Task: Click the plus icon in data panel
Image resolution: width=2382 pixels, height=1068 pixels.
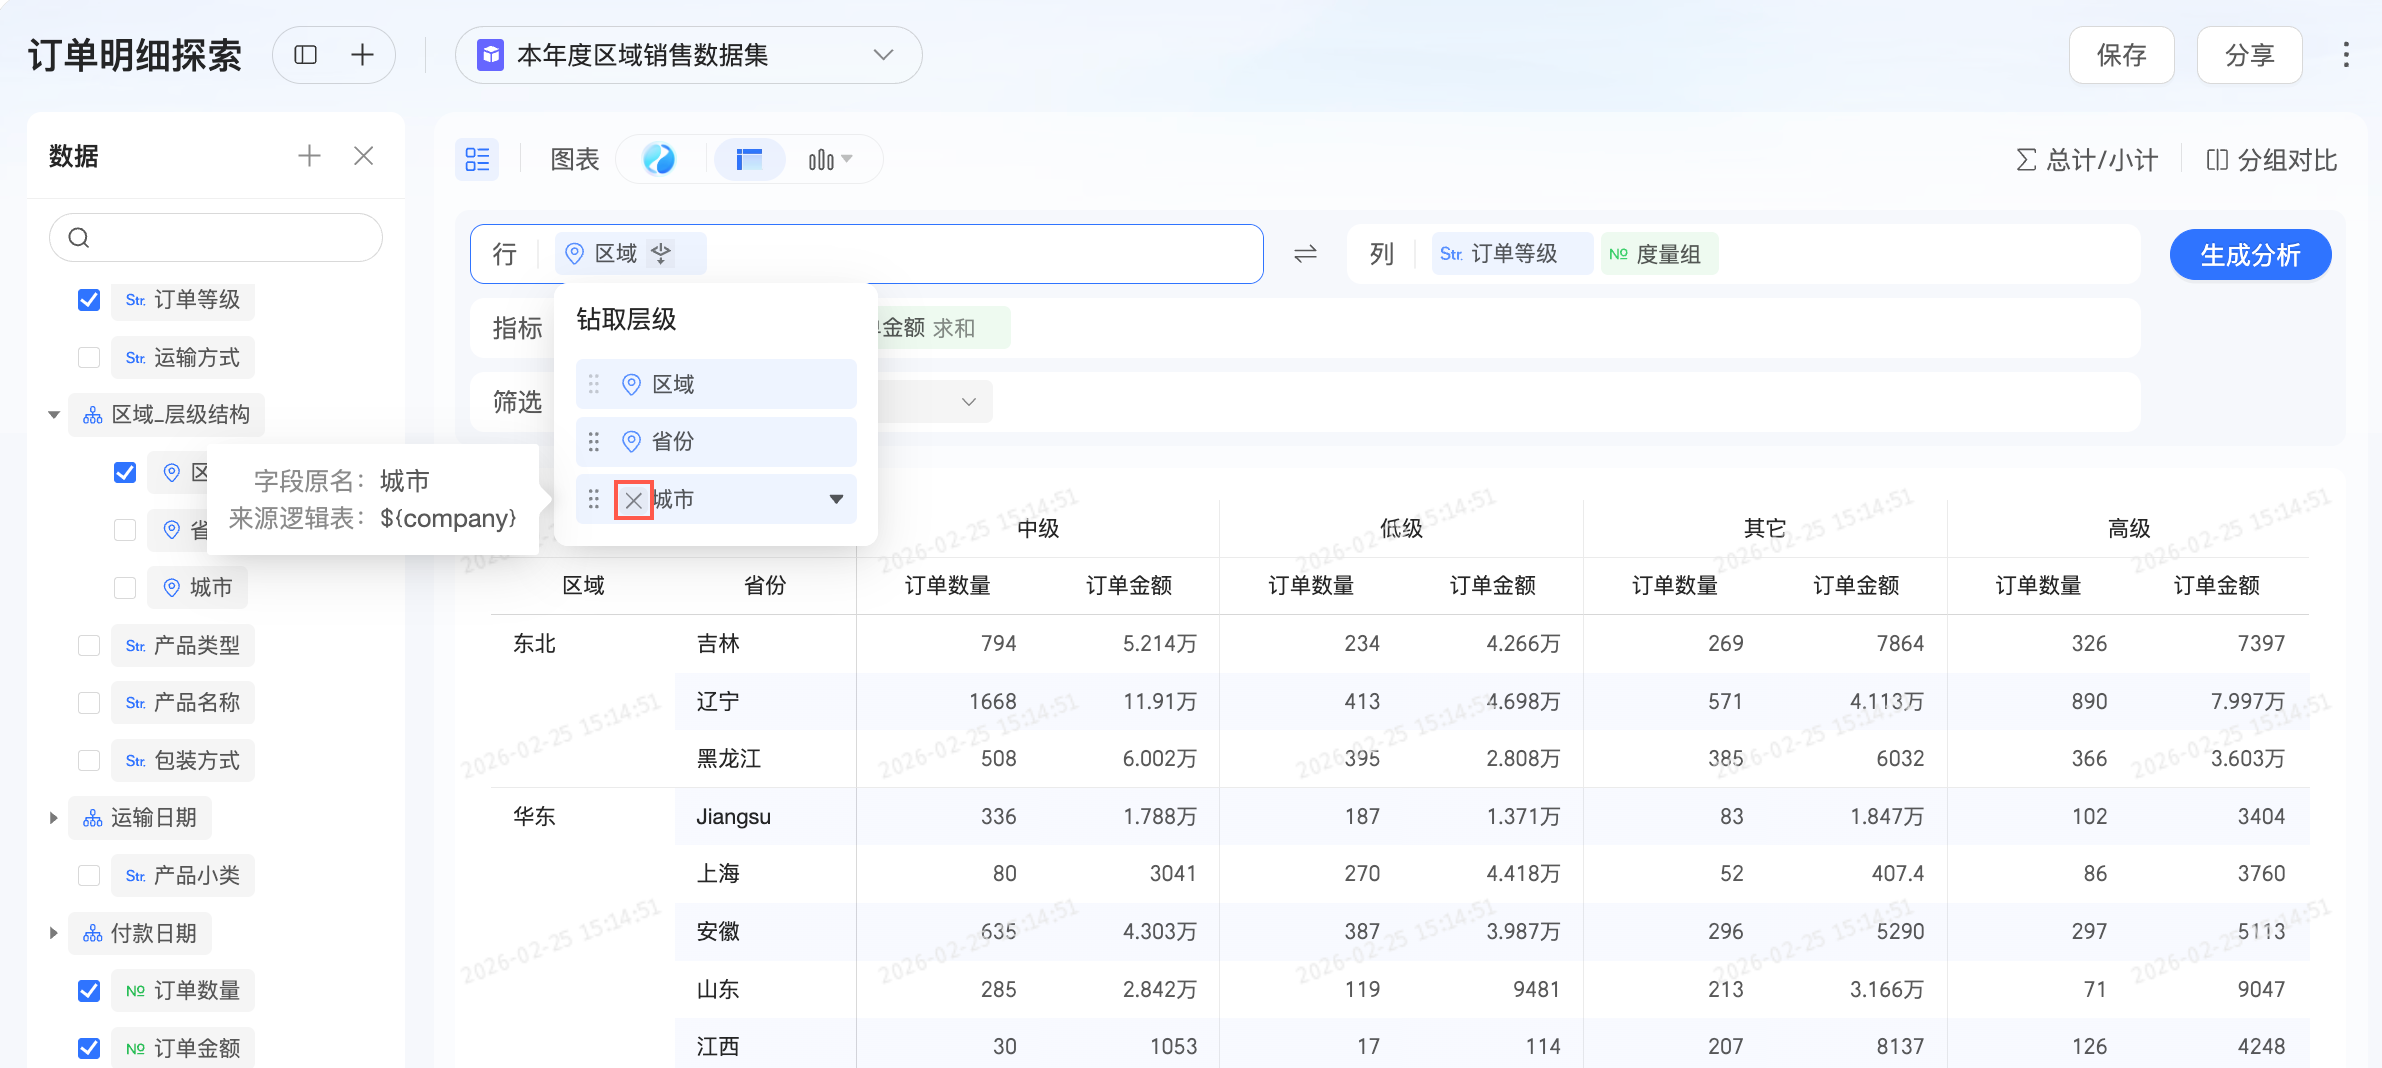Action: (309, 156)
